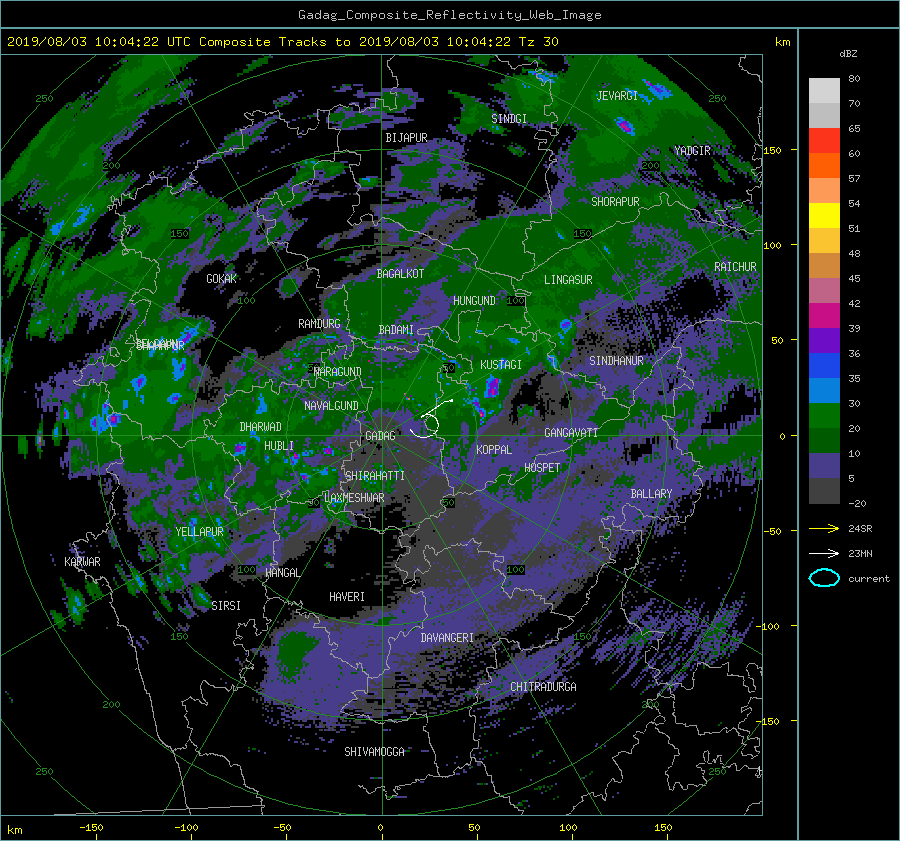
Task: Click the NAVALGUND city label
Action: tap(331, 405)
